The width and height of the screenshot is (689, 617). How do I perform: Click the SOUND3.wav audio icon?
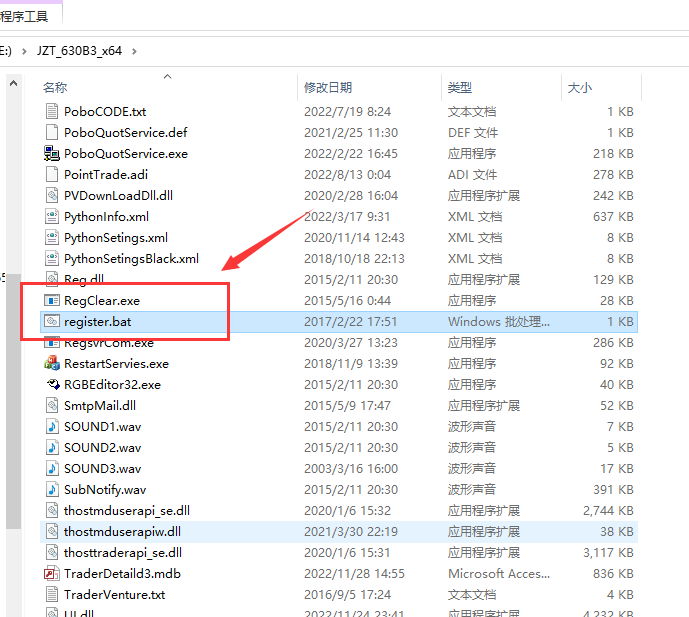tap(52, 468)
